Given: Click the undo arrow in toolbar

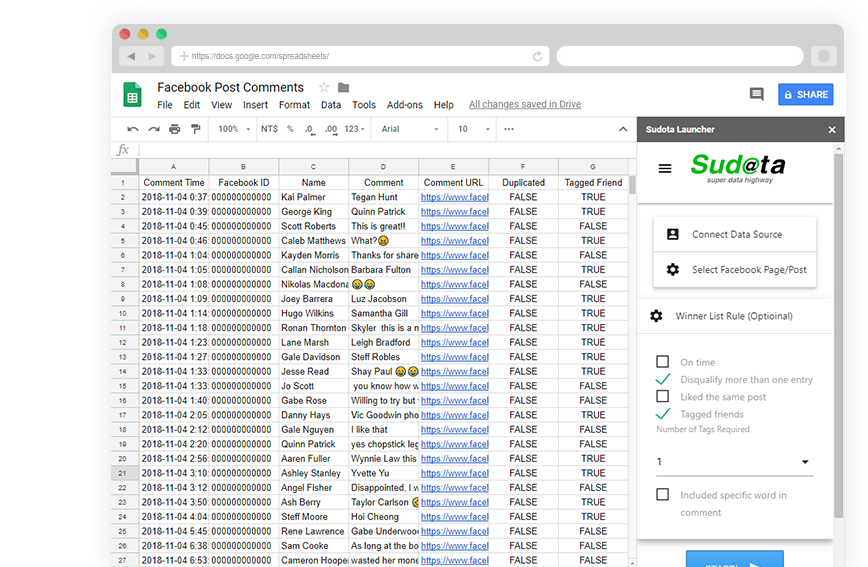Looking at the screenshot, I should pyautogui.click(x=132, y=129).
